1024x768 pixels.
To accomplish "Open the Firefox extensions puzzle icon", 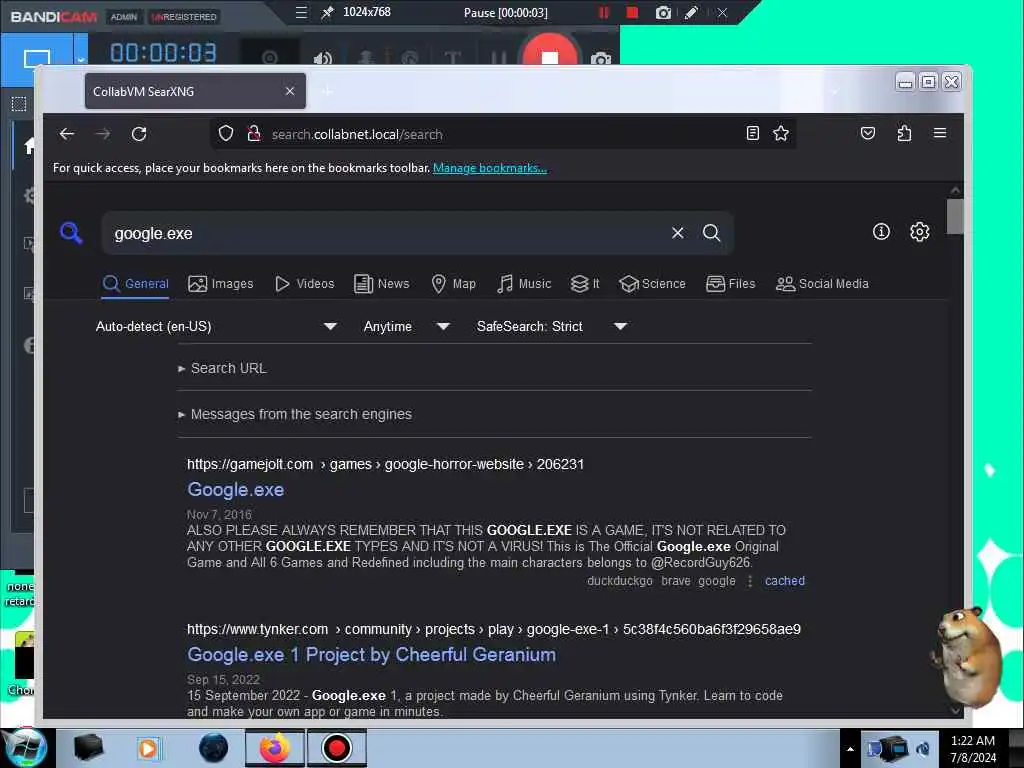I will point(904,134).
